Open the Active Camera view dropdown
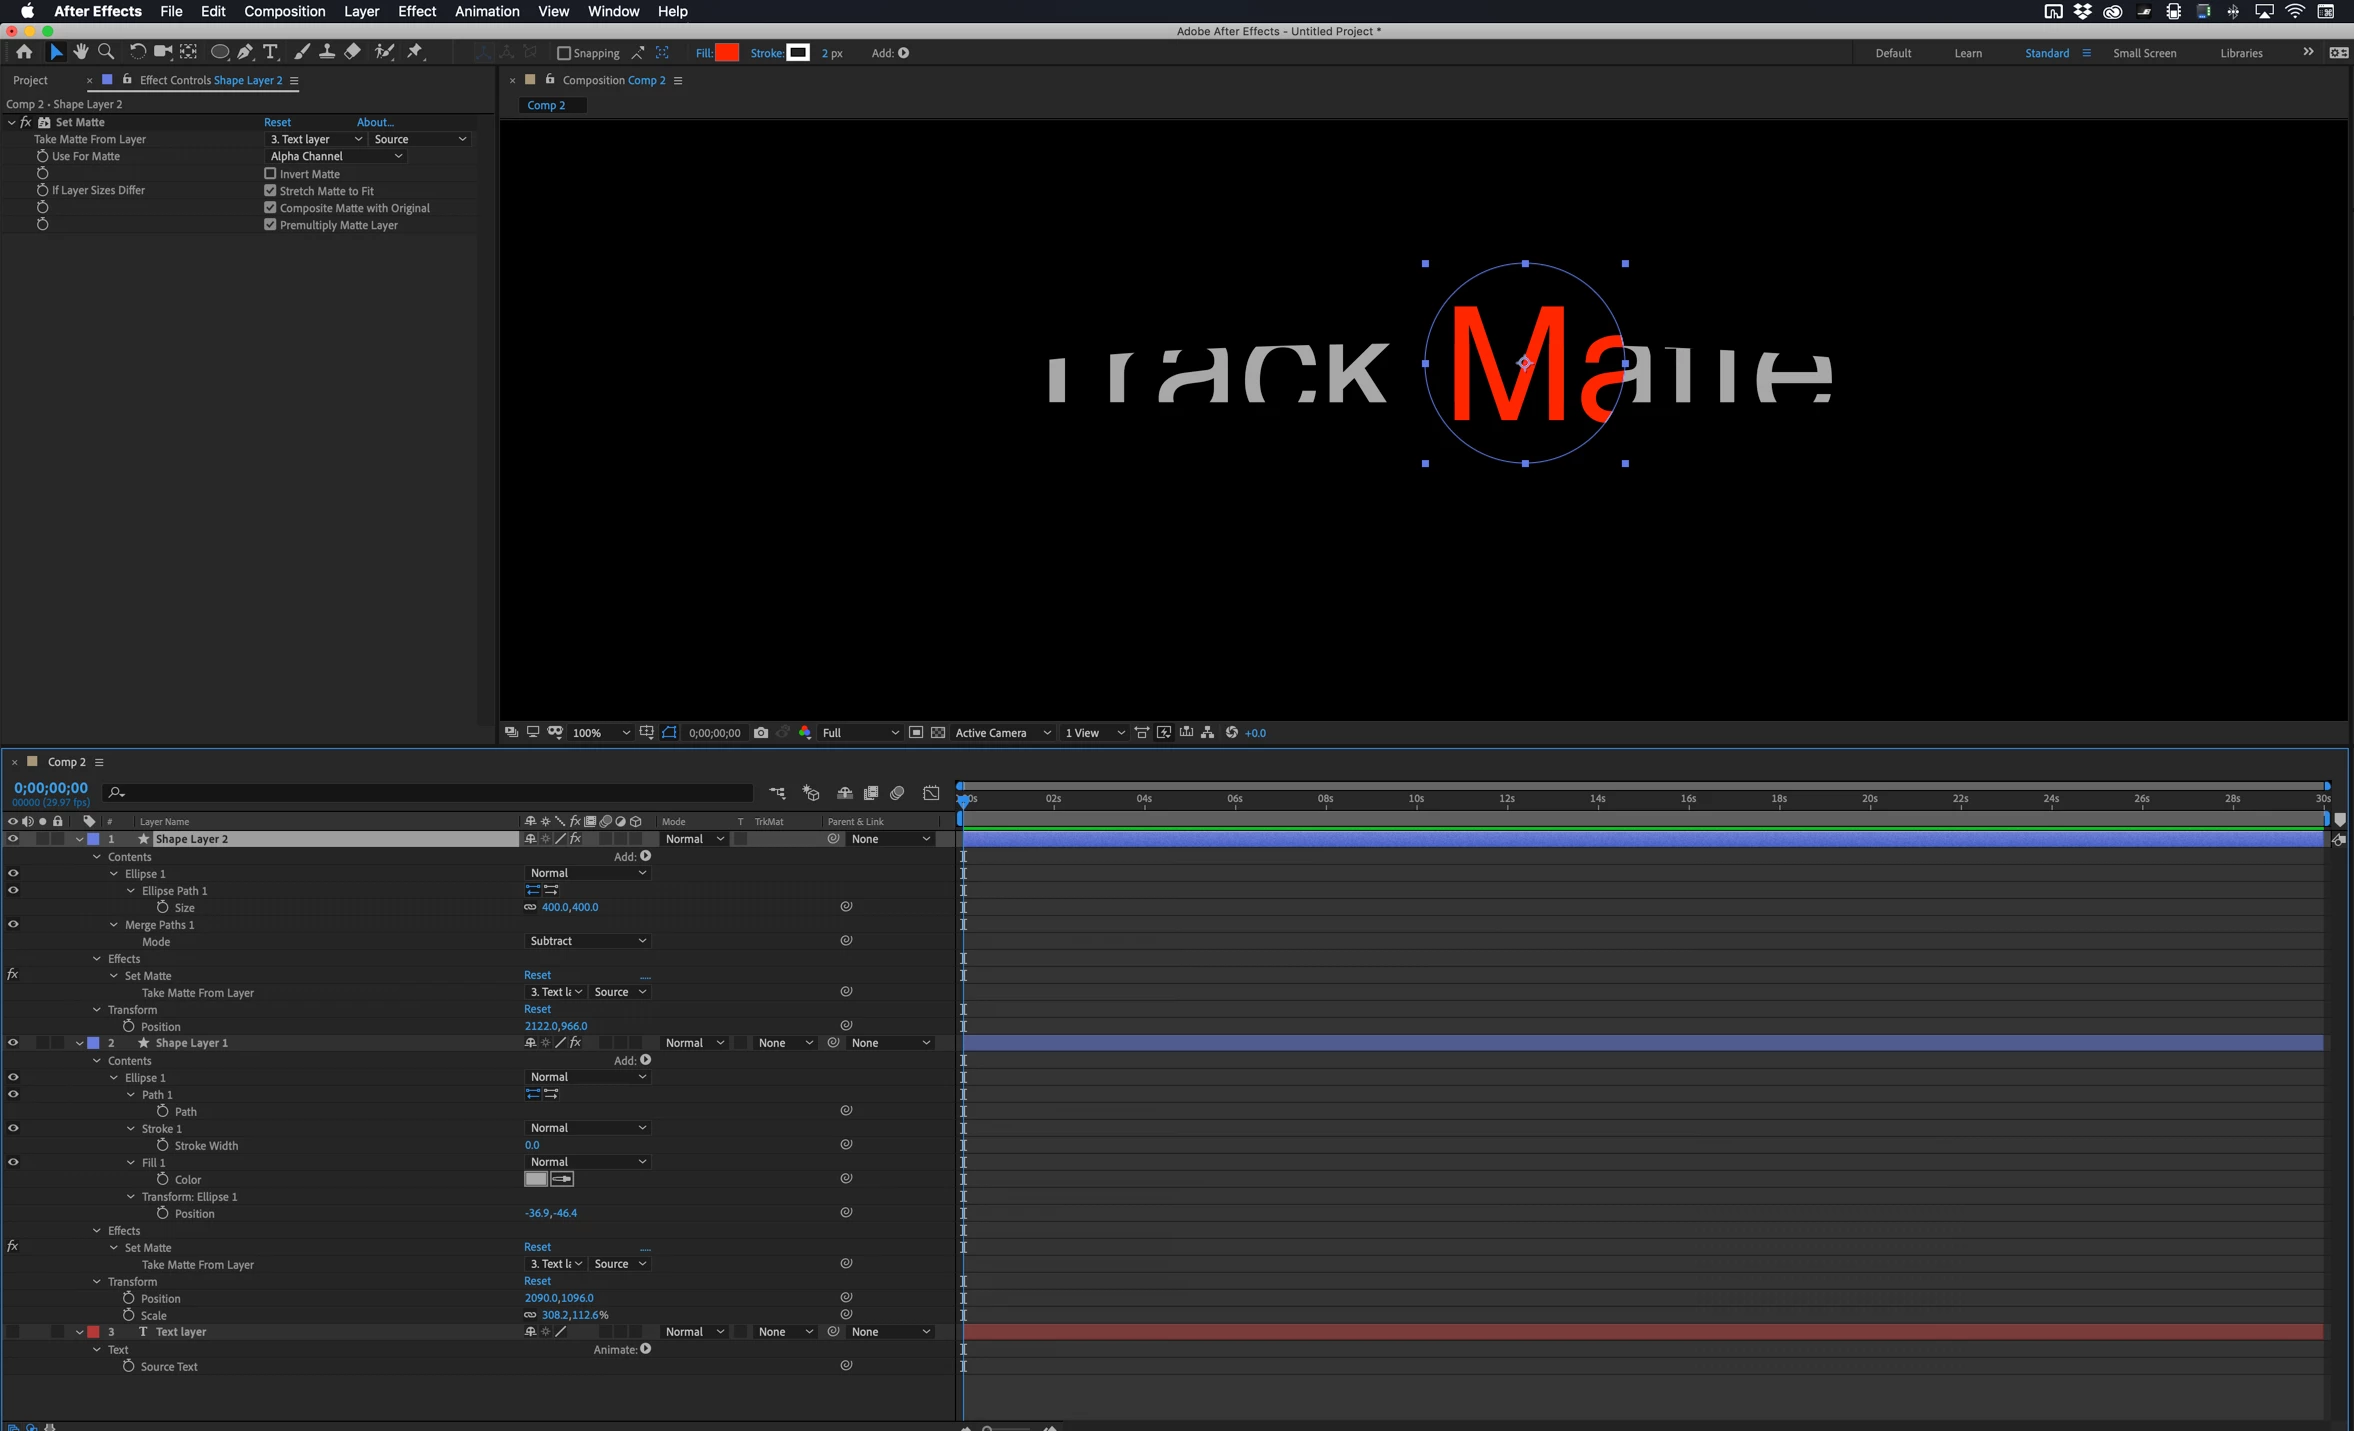Viewport: 2354px width, 1431px height. click(x=1003, y=733)
